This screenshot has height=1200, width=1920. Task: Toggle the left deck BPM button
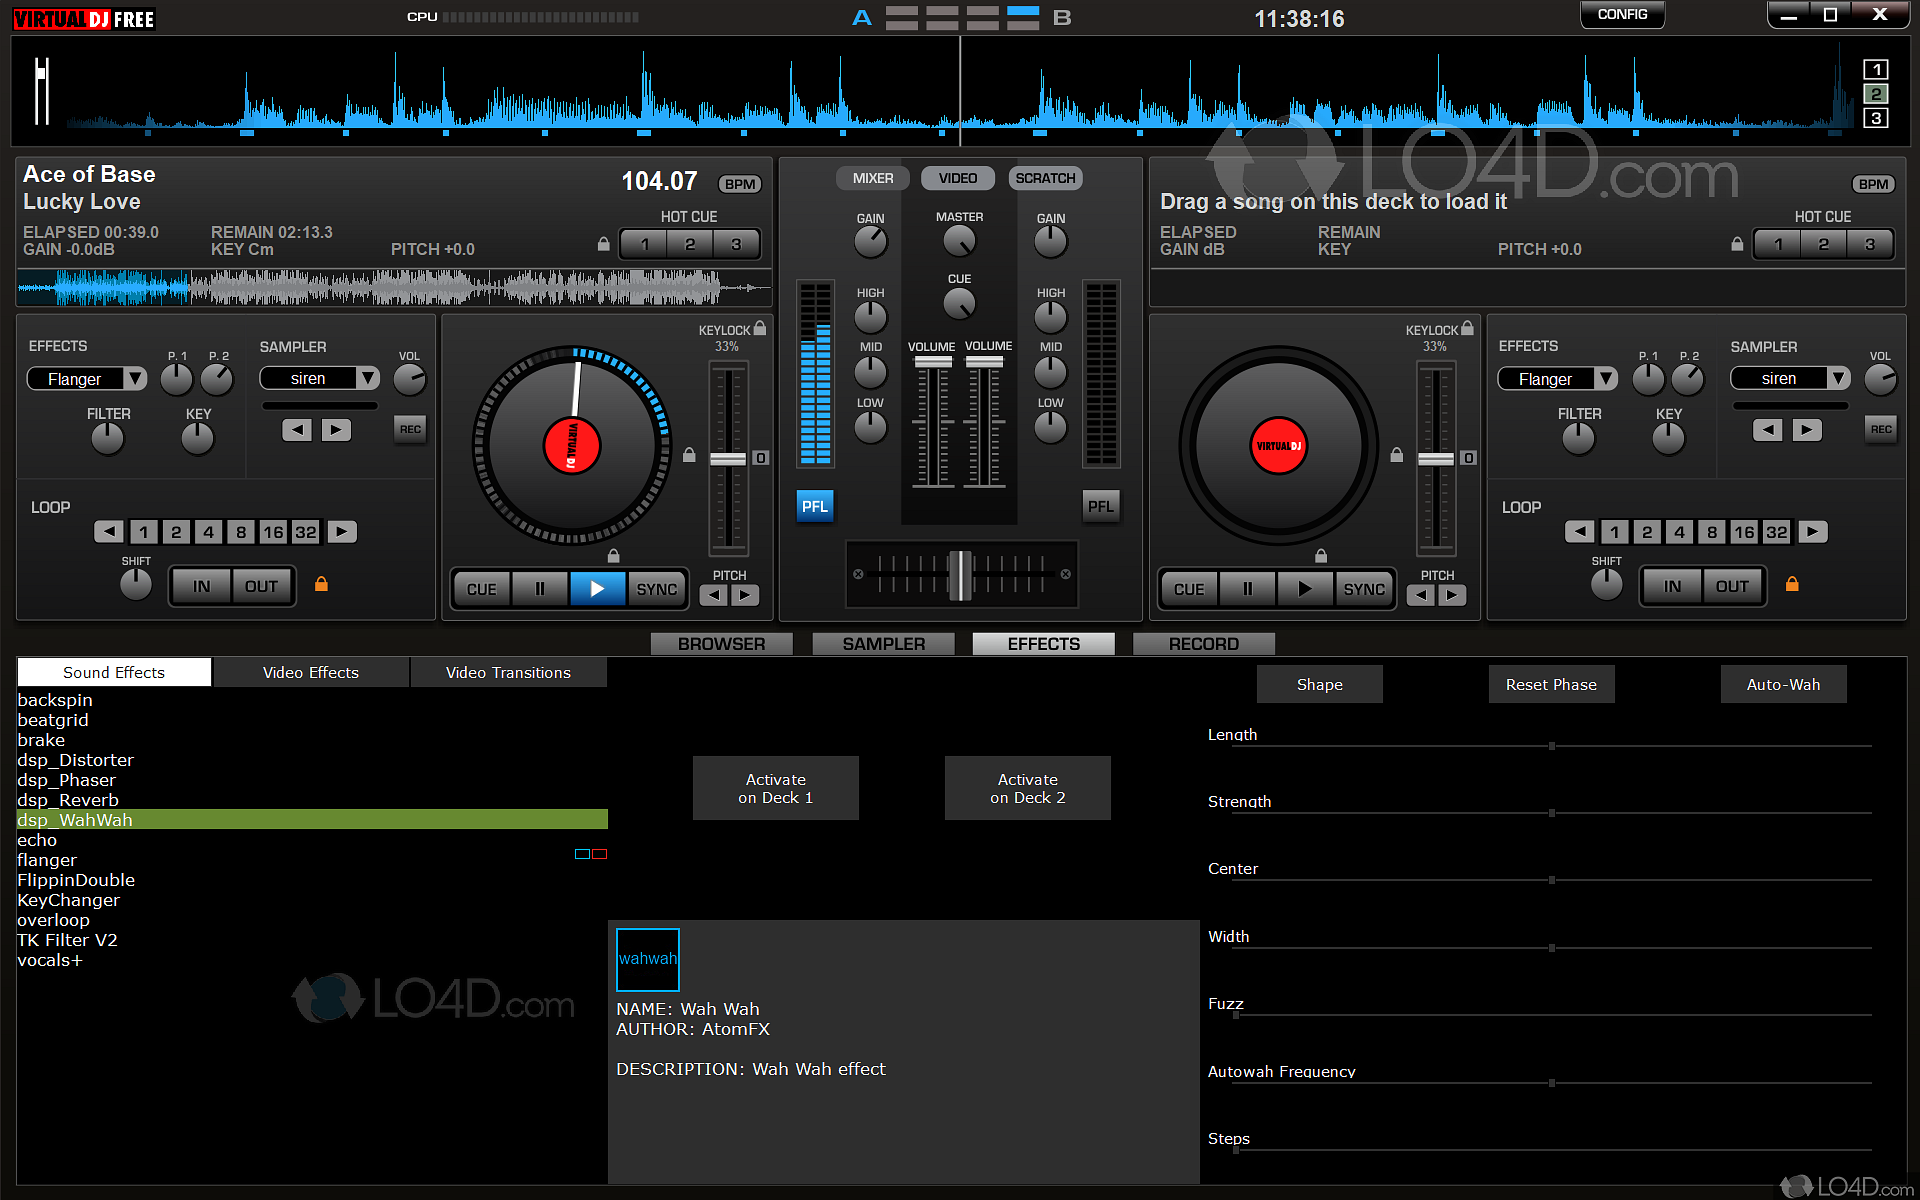pos(739,184)
